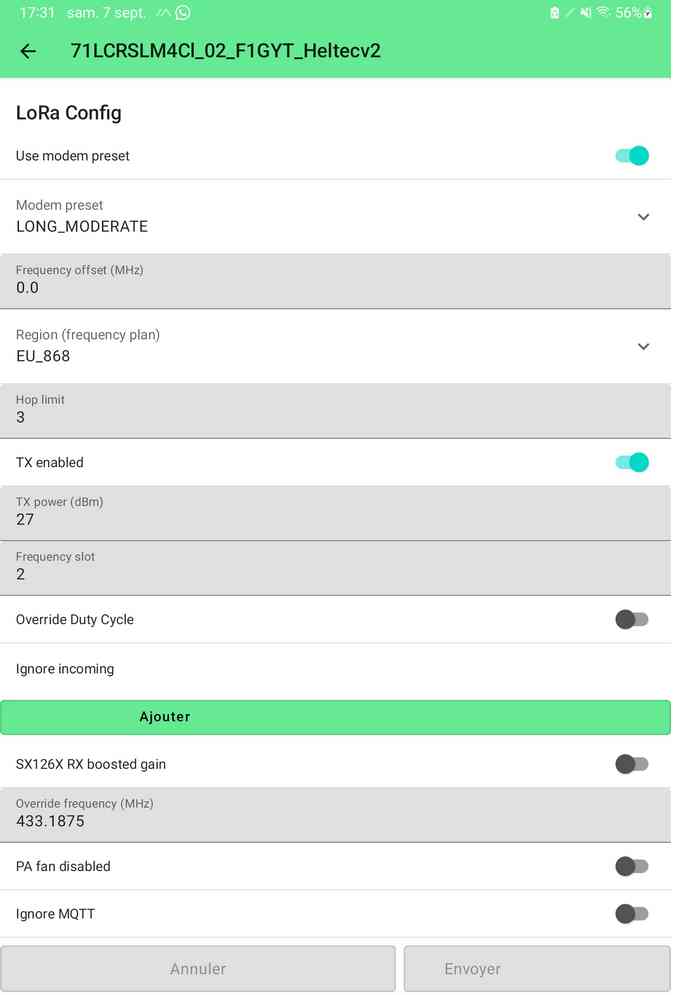Disable the Use modem preset switch

click(x=632, y=155)
